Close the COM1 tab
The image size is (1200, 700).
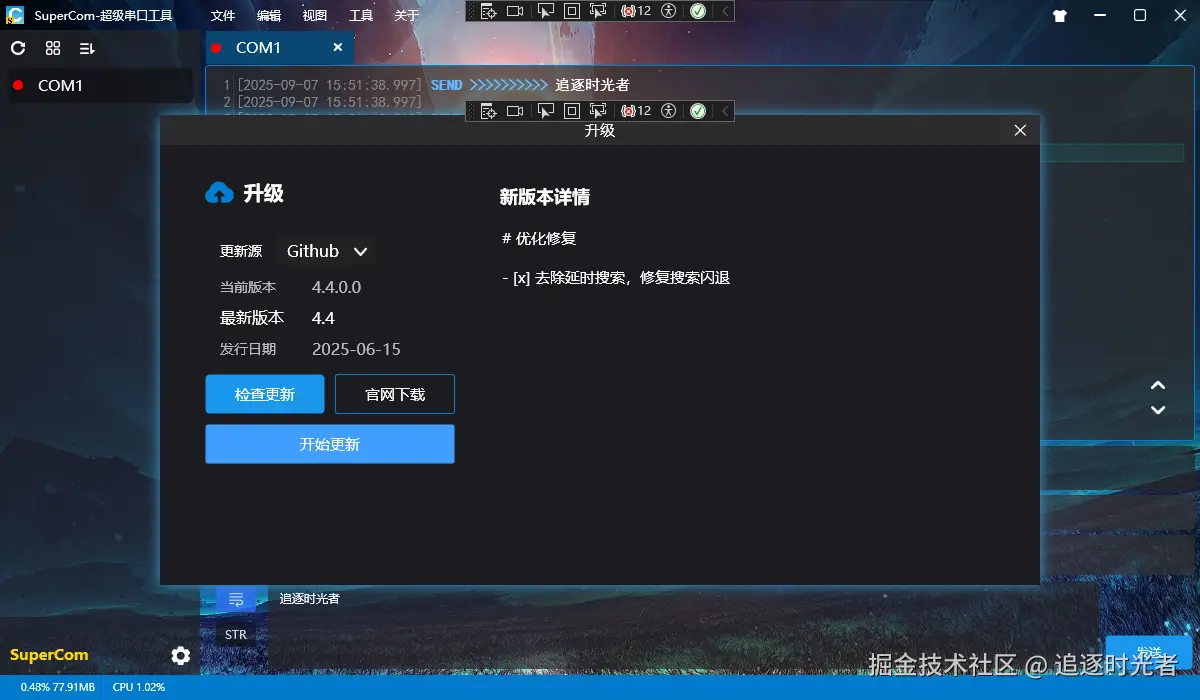(337, 47)
